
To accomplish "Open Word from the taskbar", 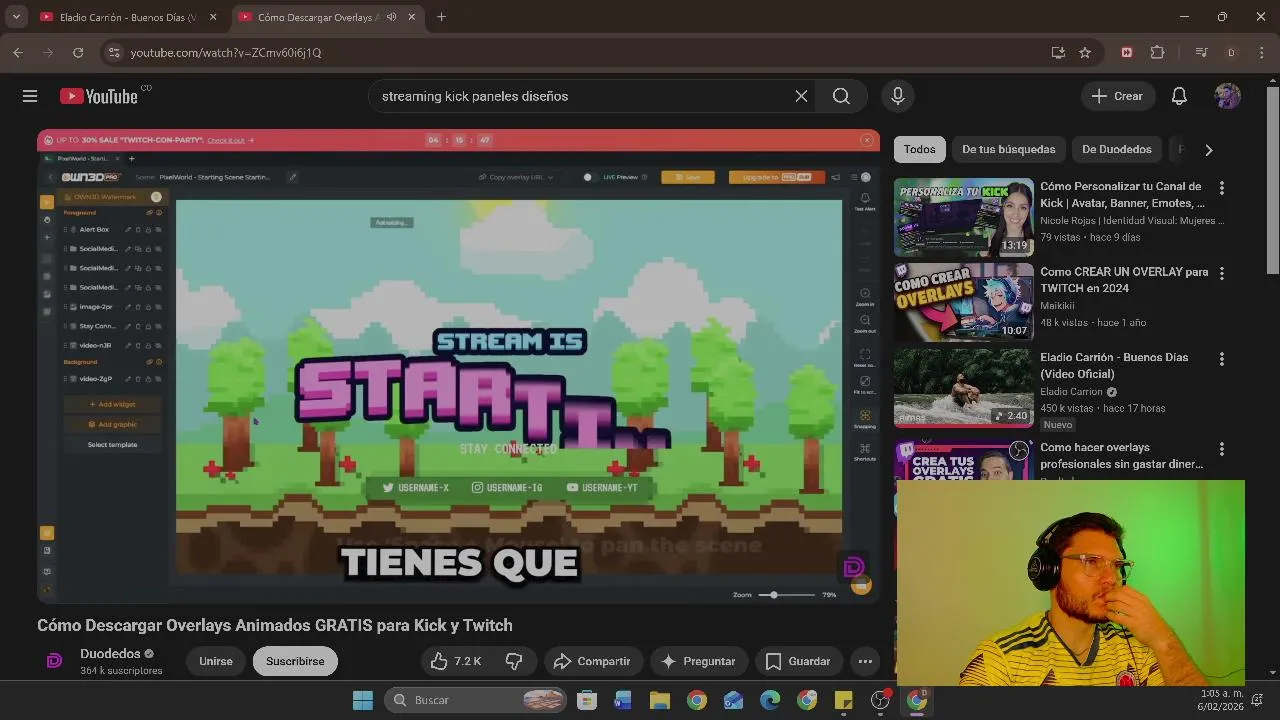I will [623, 700].
